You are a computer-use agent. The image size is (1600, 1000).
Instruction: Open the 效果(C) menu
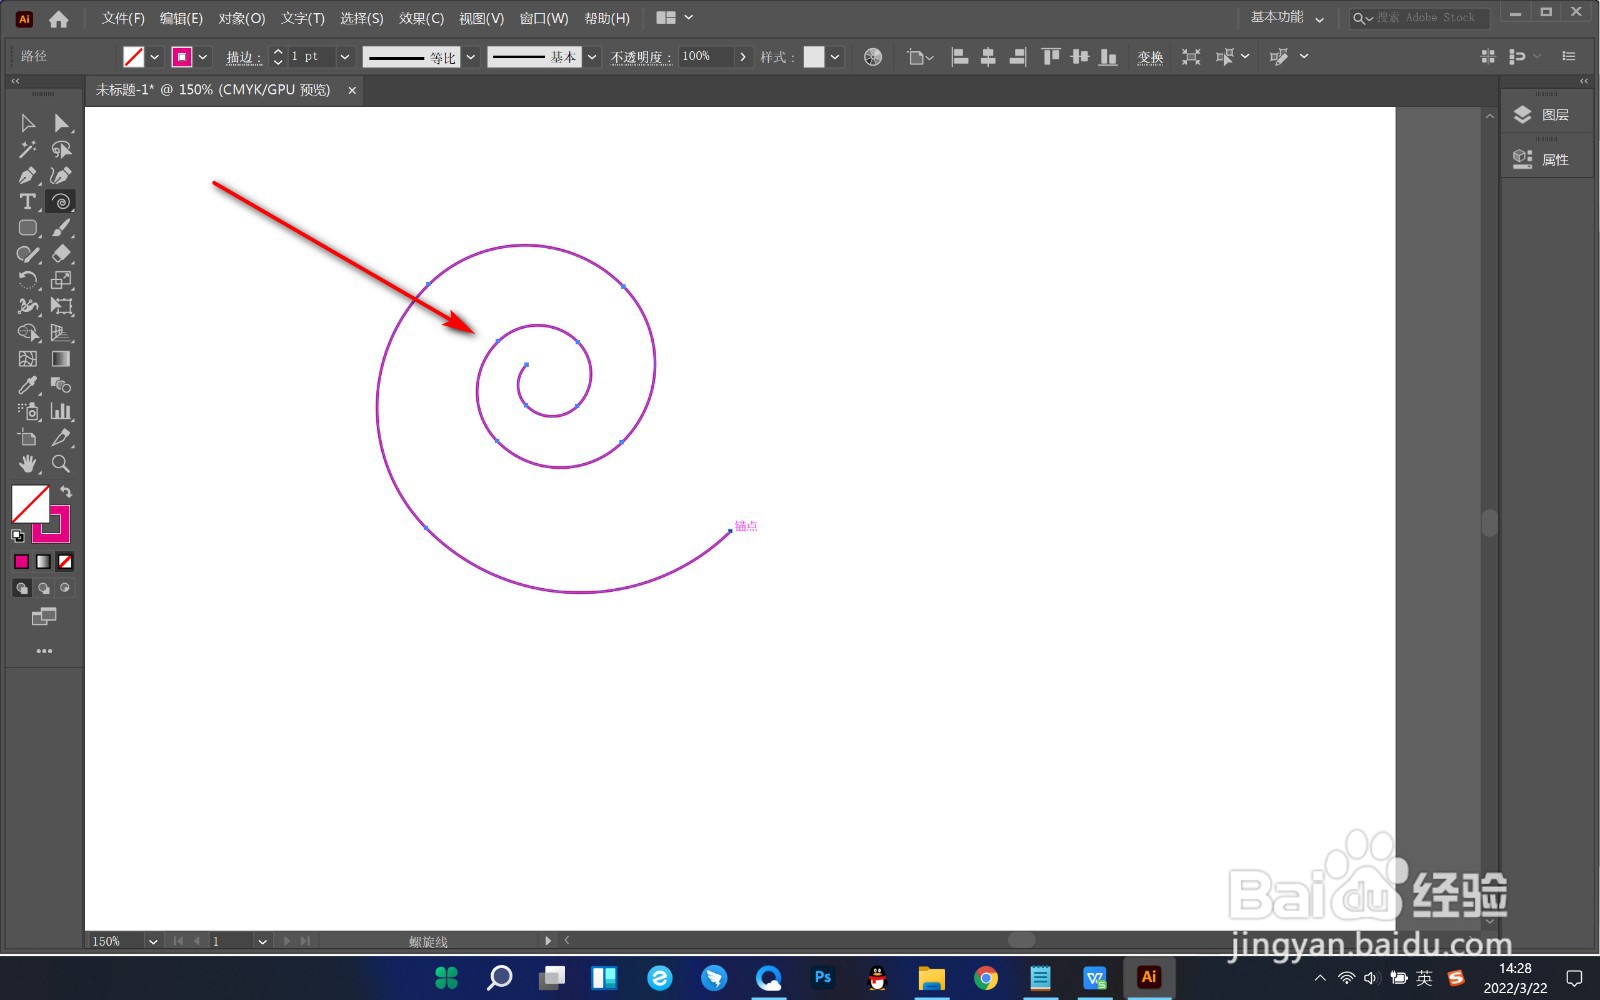(421, 18)
